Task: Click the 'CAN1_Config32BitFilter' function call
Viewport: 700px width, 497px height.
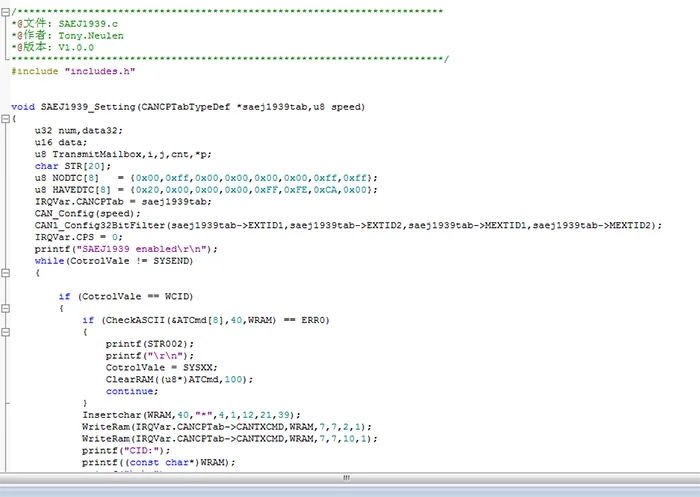Action: tap(100, 226)
